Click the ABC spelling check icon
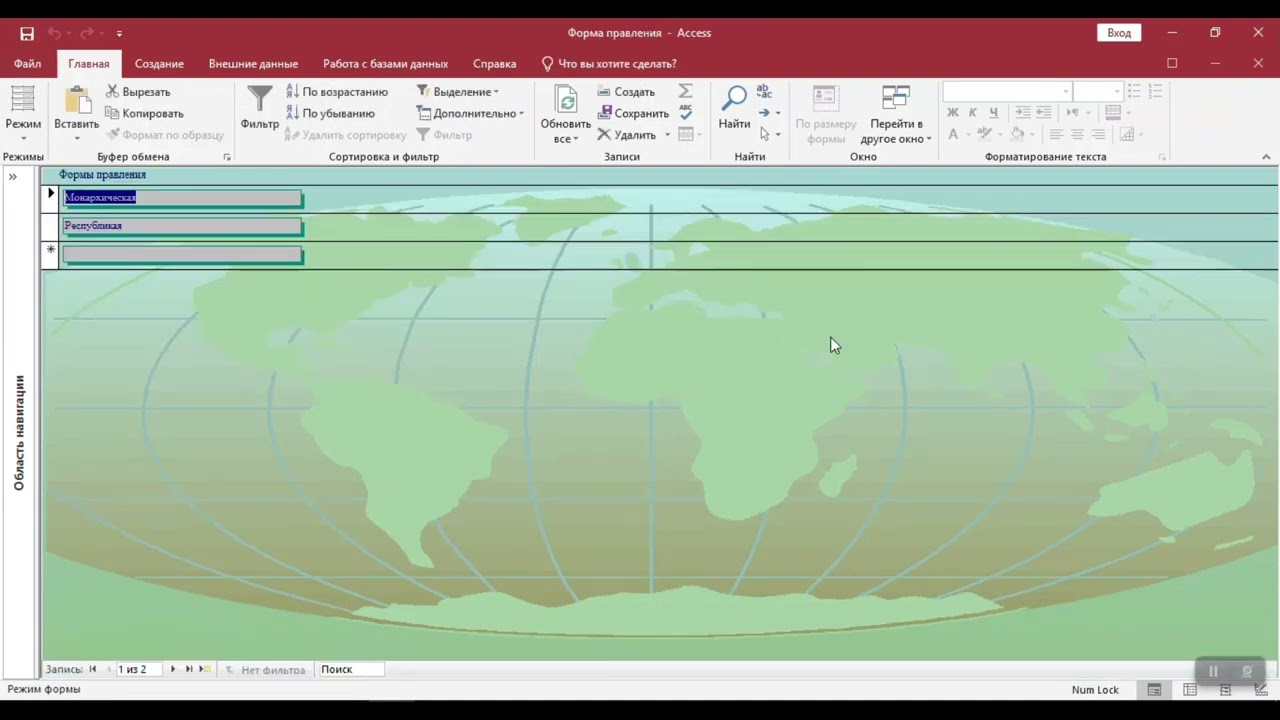The image size is (1280, 720). click(685, 112)
